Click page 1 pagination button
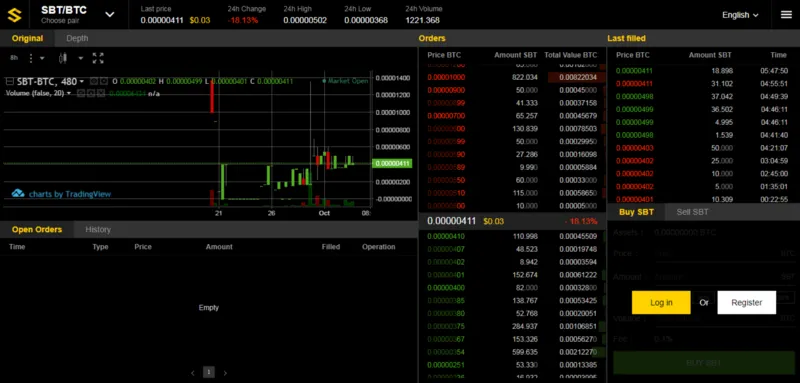 (x=209, y=372)
